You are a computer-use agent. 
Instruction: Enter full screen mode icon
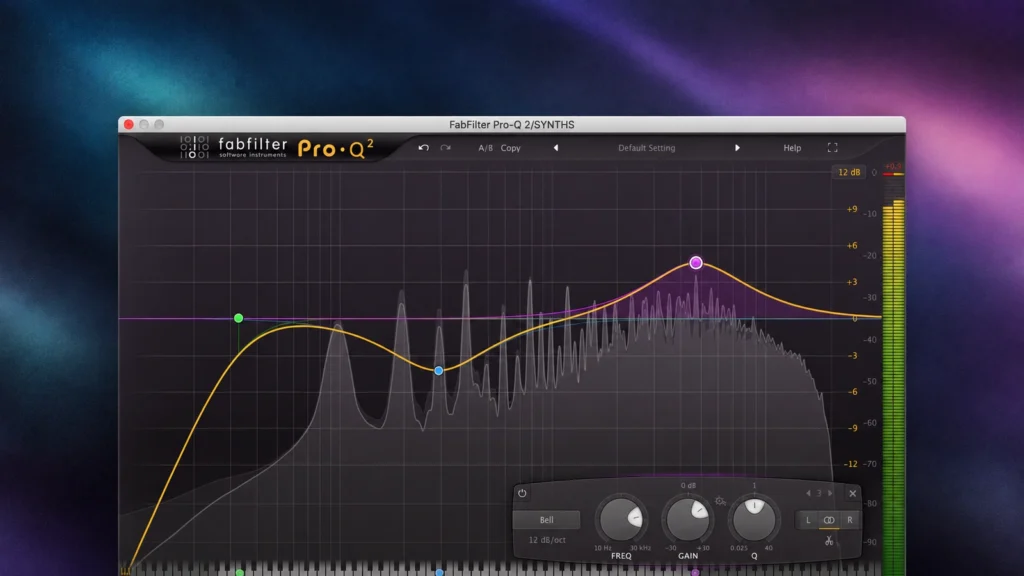click(x=833, y=148)
